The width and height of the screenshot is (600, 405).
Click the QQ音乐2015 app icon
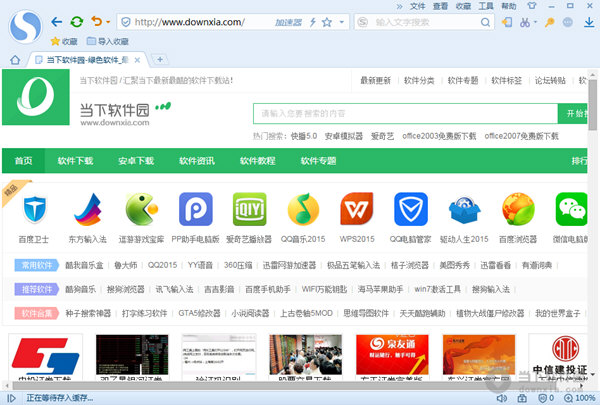(x=303, y=209)
